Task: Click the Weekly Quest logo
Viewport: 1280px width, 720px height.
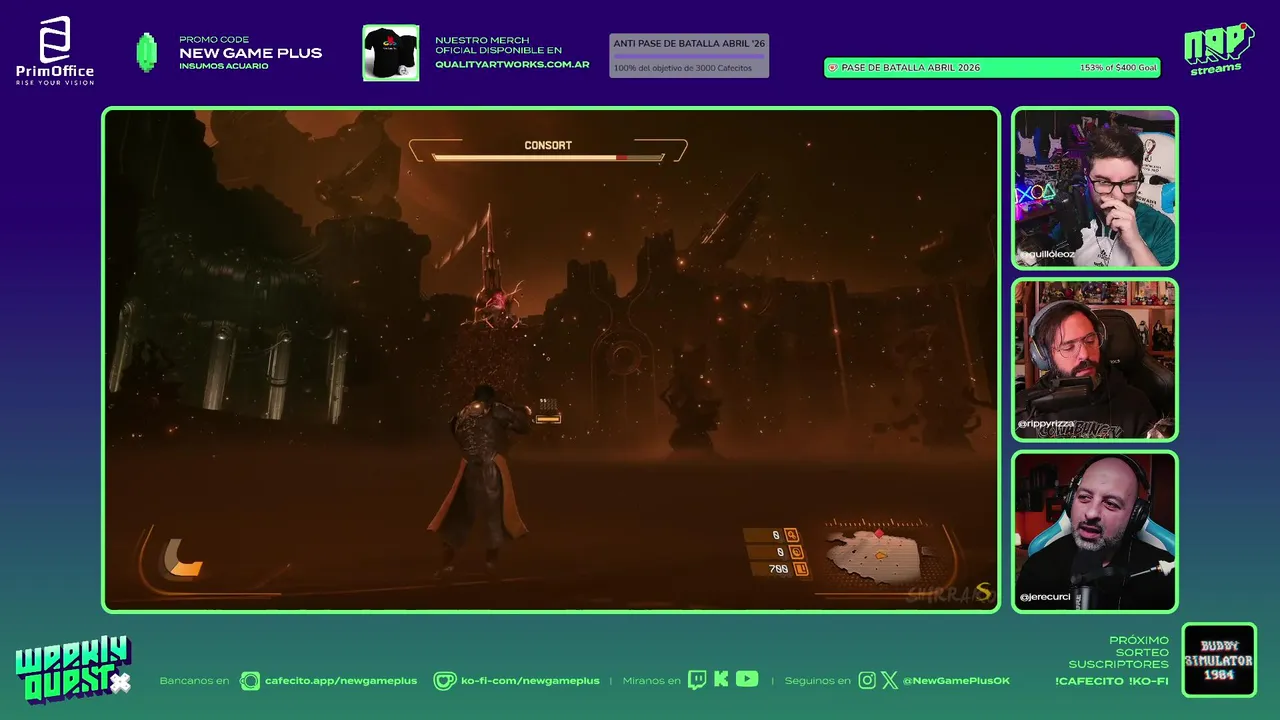Action: tap(73, 670)
